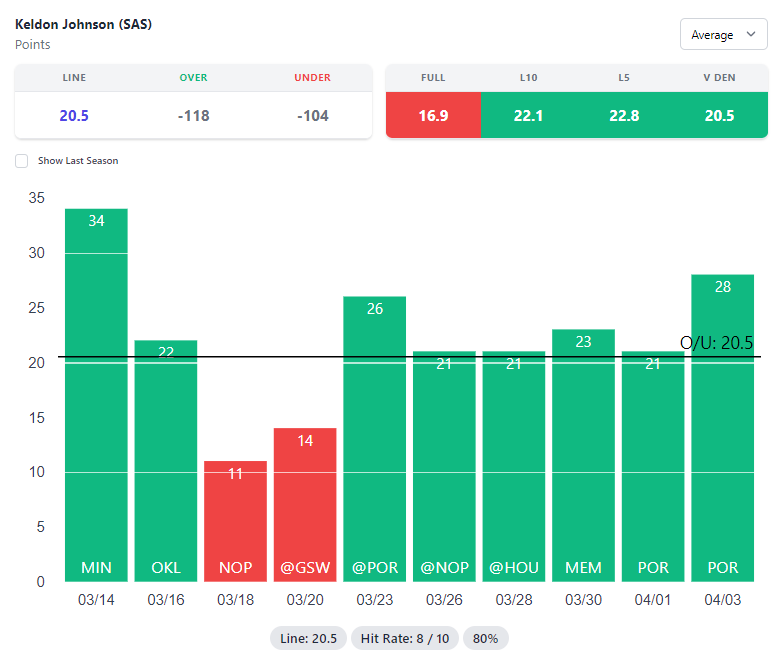773x652 pixels.
Task: Click the FULL season average 16.9 cell
Action: (x=433, y=115)
